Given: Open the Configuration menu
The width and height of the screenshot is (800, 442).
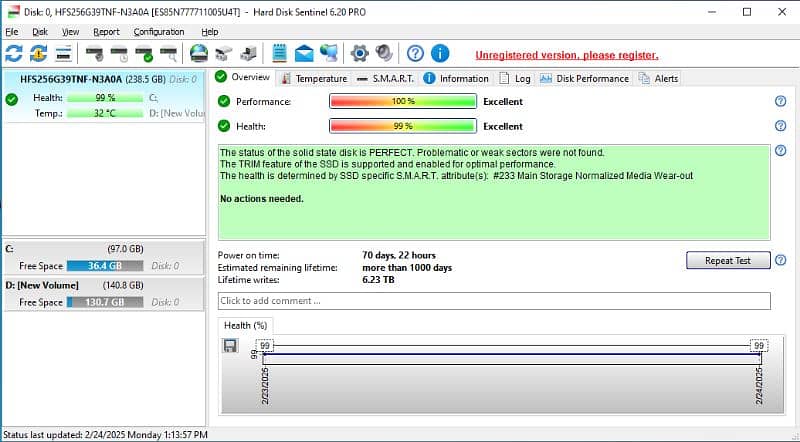Looking at the screenshot, I should click(158, 32).
